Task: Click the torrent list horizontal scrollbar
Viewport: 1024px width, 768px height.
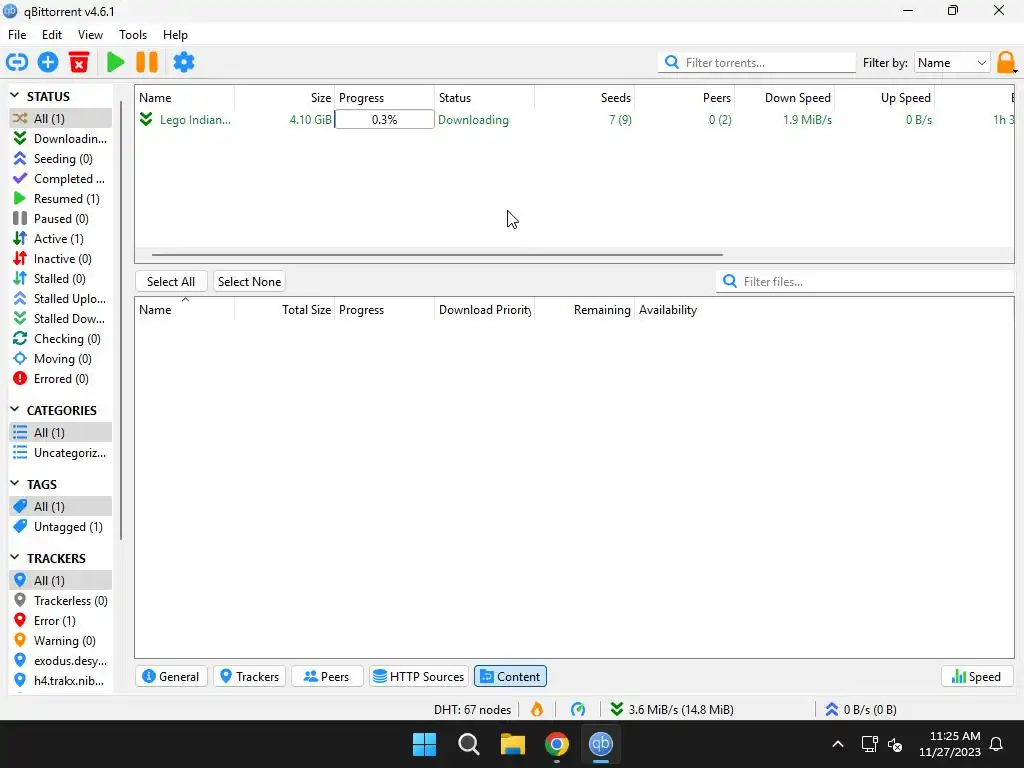Action: (x=437, y=255)
